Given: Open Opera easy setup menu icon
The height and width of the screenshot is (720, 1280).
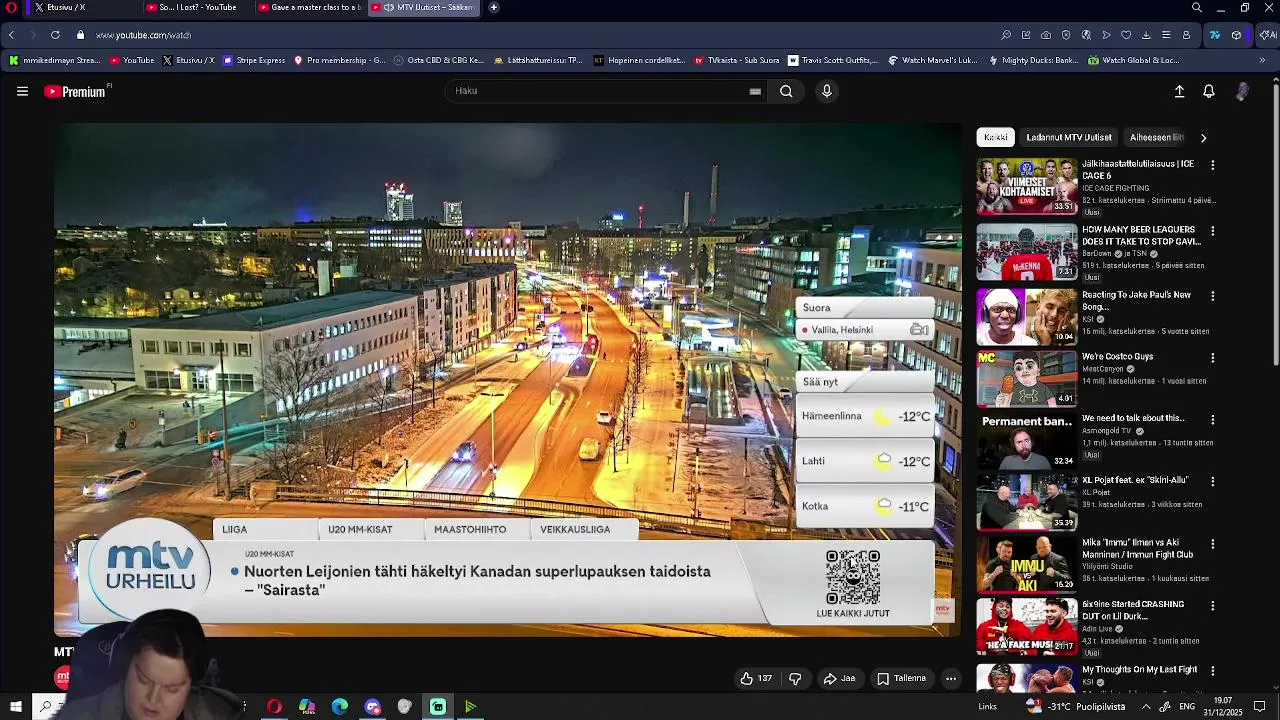Looking at the screenshot, I should click(1166, 35).
